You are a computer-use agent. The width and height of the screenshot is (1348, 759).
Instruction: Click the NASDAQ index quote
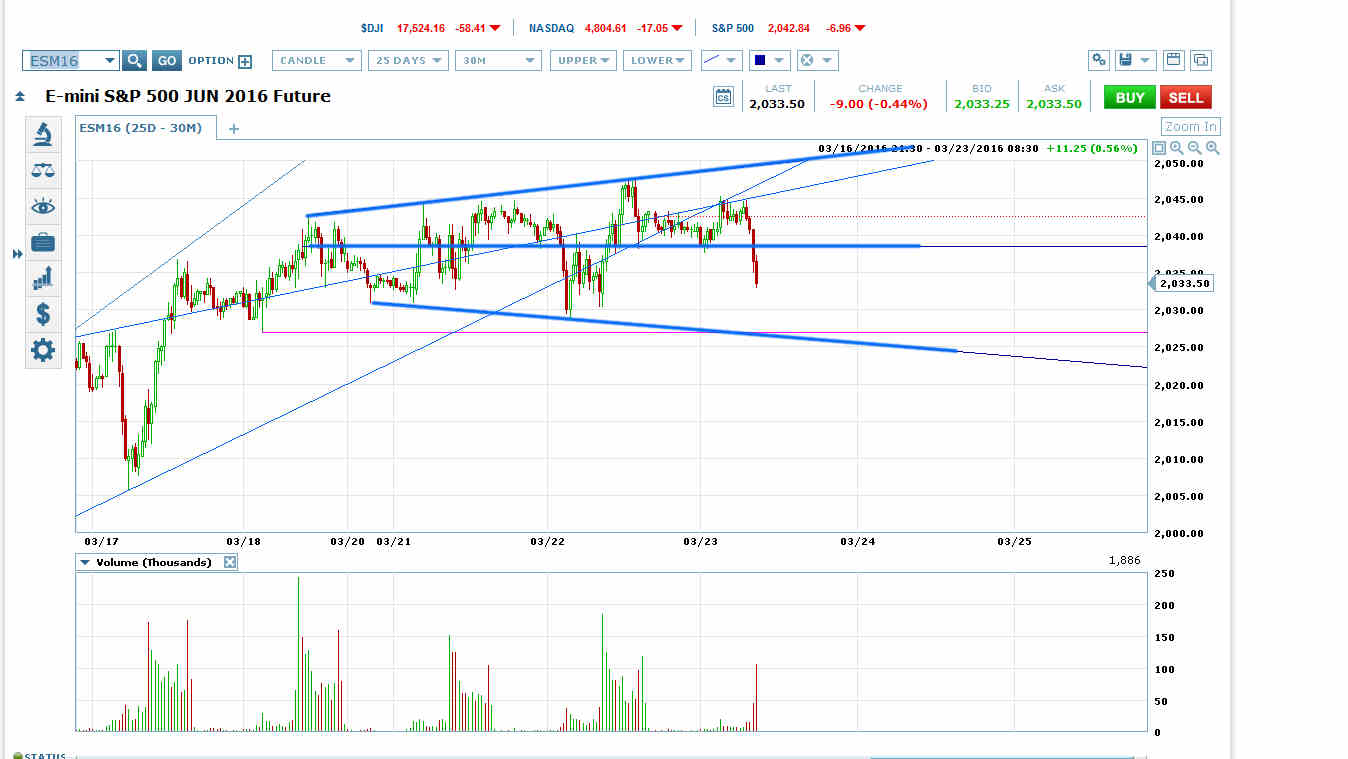606,28
